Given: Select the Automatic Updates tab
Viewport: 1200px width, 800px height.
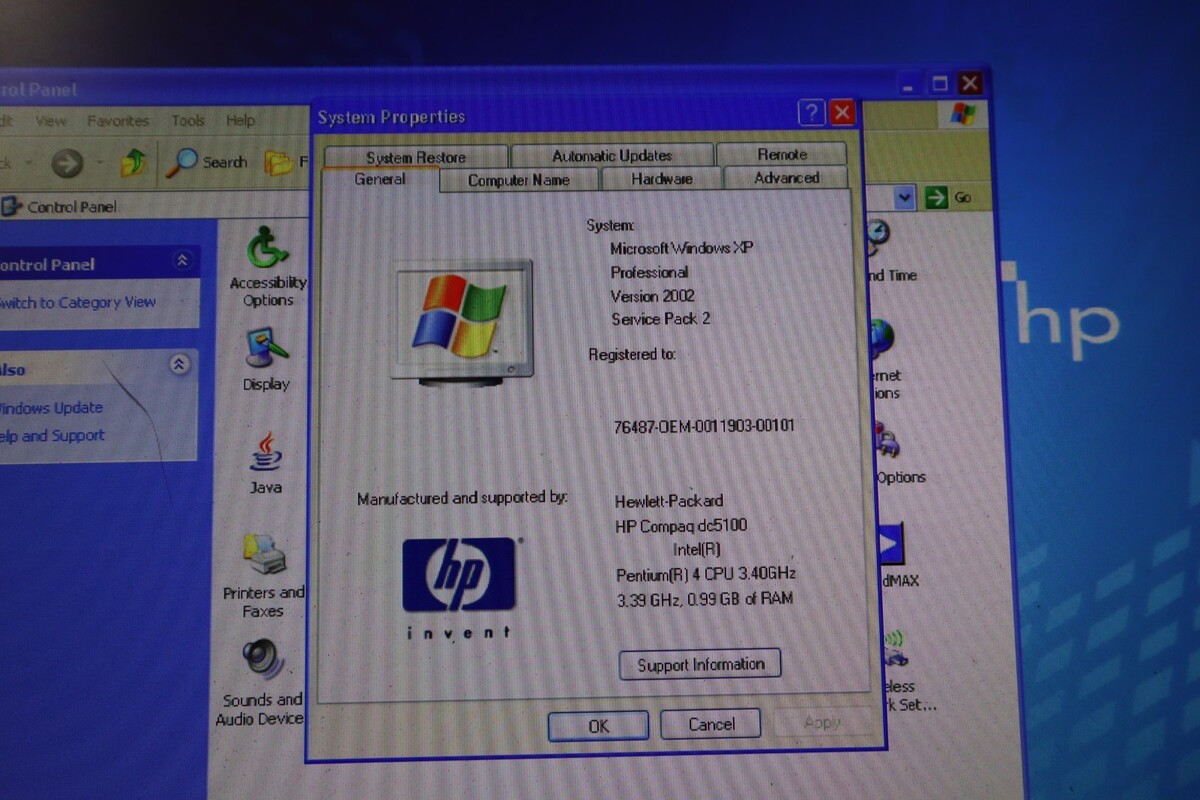Looking at the screenshot, I should (612, 156).
